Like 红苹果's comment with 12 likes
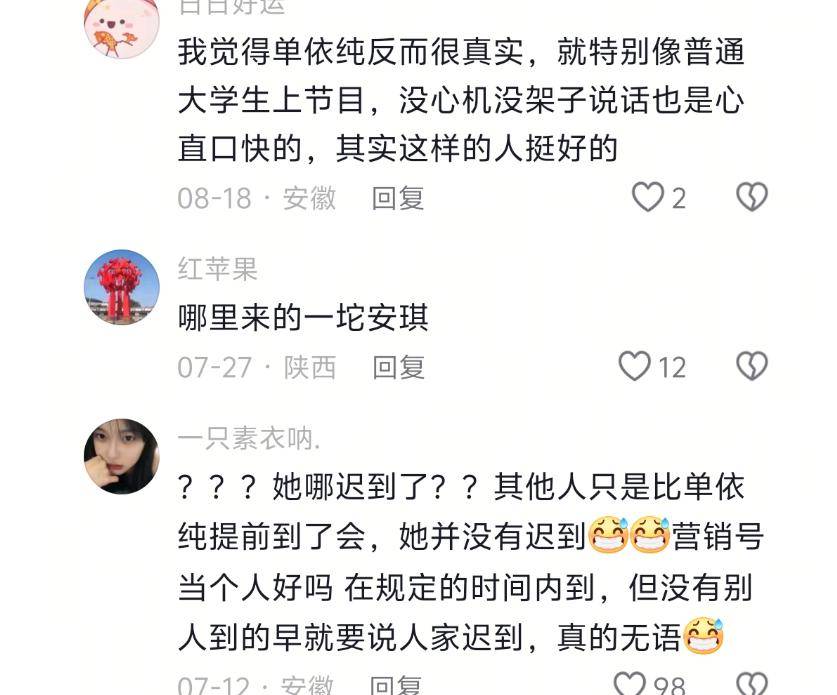837x695 pixels. click(634, 366)
